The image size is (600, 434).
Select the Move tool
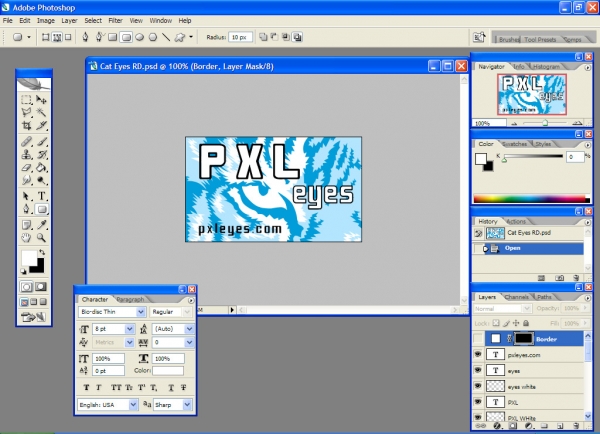coord(41,100)
